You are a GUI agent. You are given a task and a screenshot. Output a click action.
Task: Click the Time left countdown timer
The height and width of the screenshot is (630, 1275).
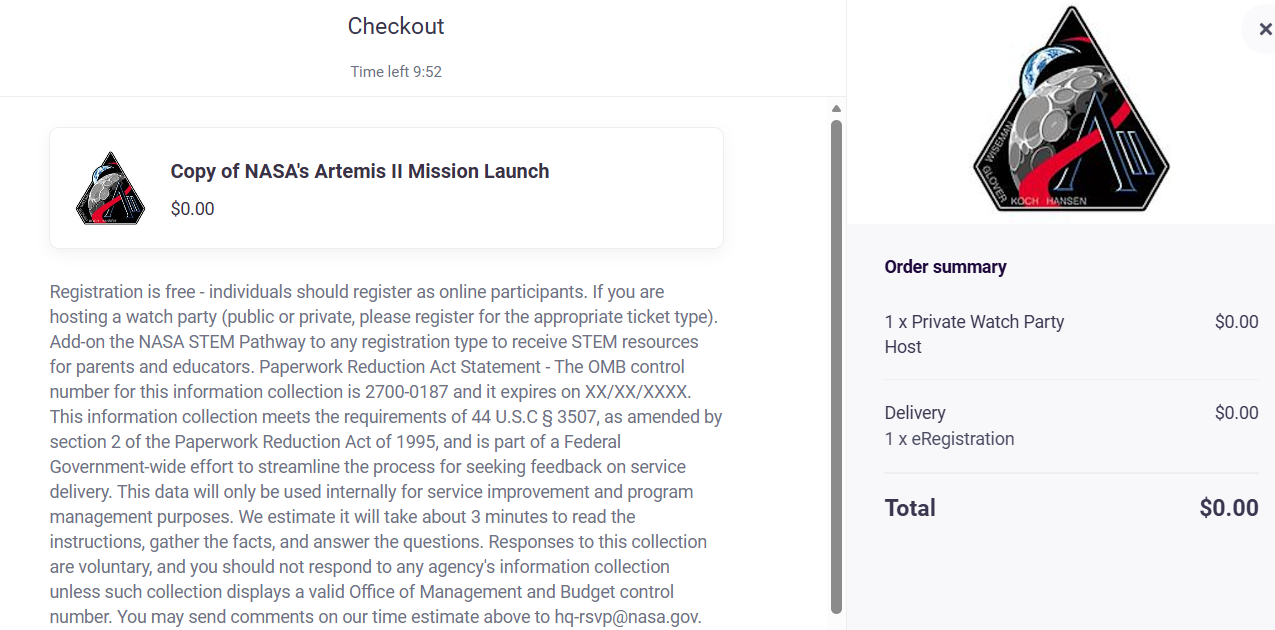396,72
